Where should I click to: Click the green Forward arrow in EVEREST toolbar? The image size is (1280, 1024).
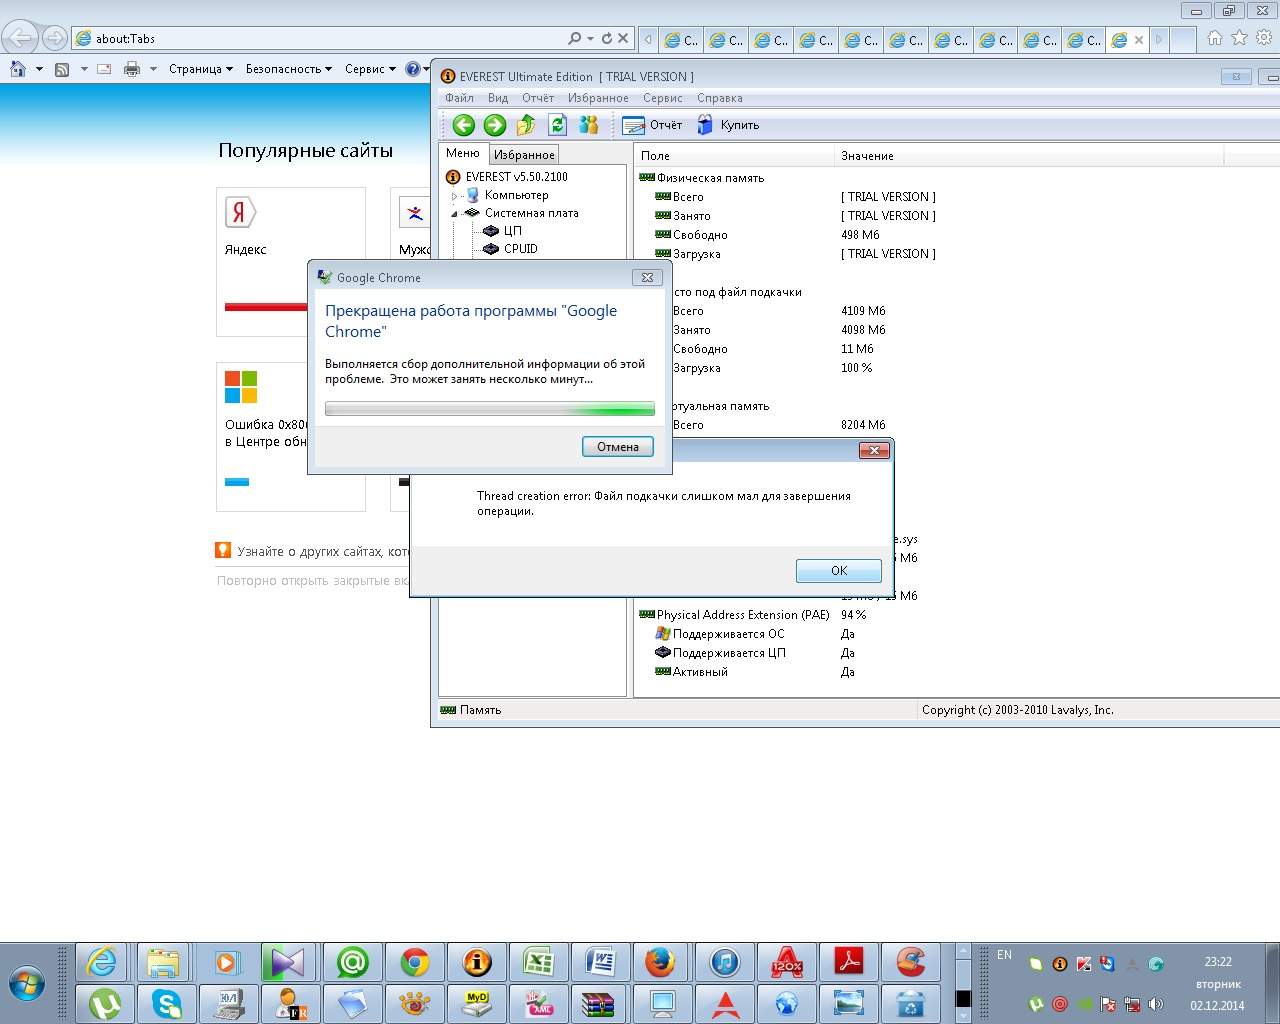point(495,125)
